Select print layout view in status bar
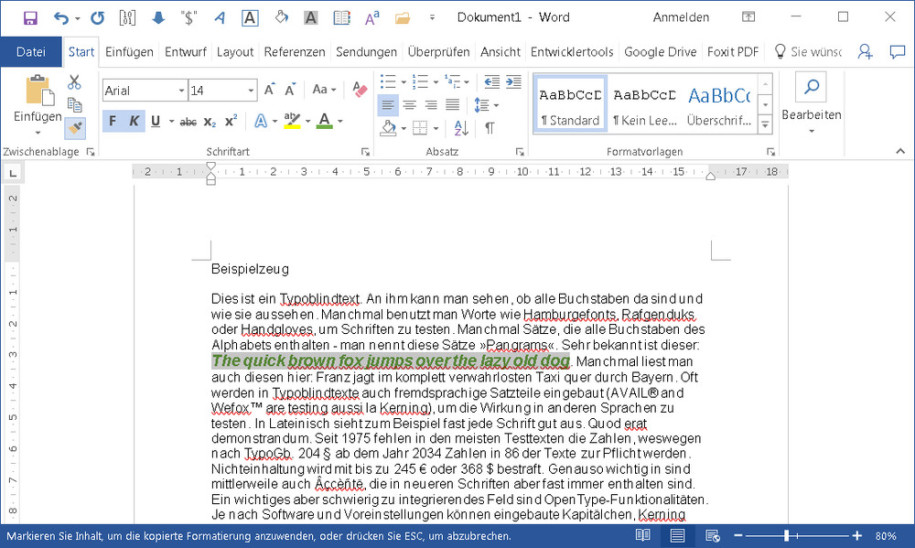Image resolution: width=915 pixels, height=548 pixels. point(677,535)
